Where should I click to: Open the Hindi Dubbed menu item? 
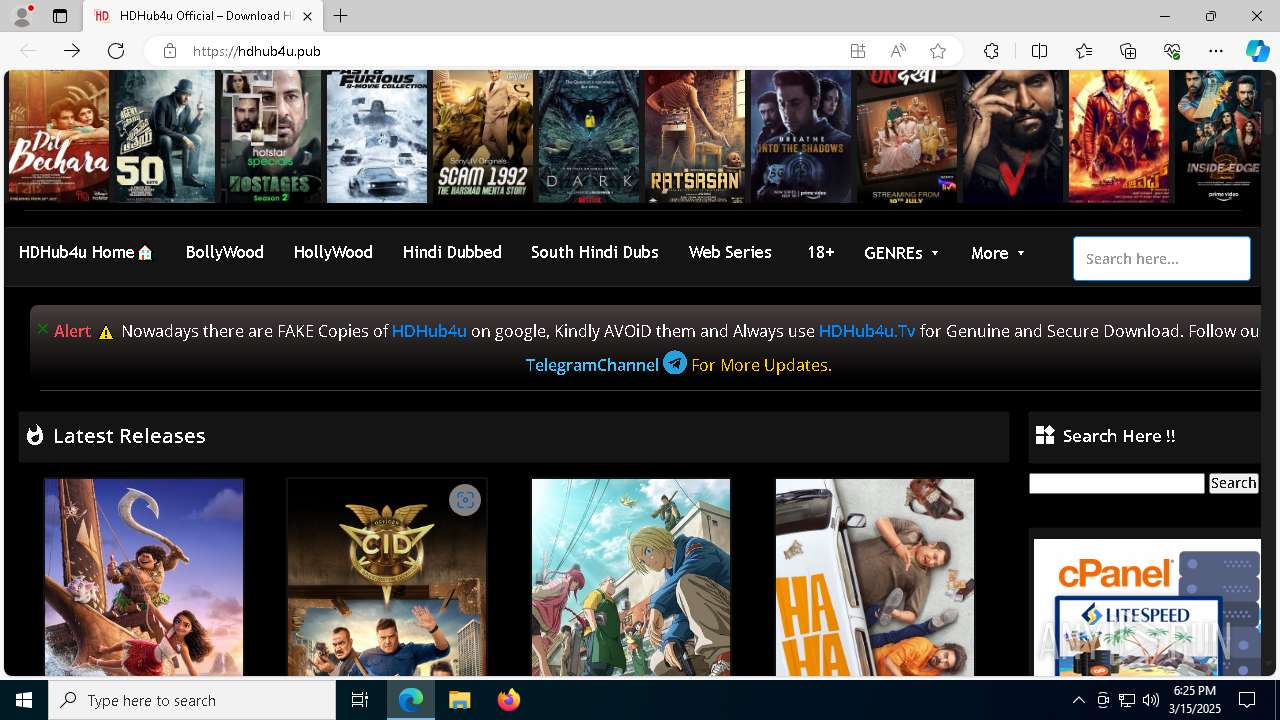click(x=452, y=253)
